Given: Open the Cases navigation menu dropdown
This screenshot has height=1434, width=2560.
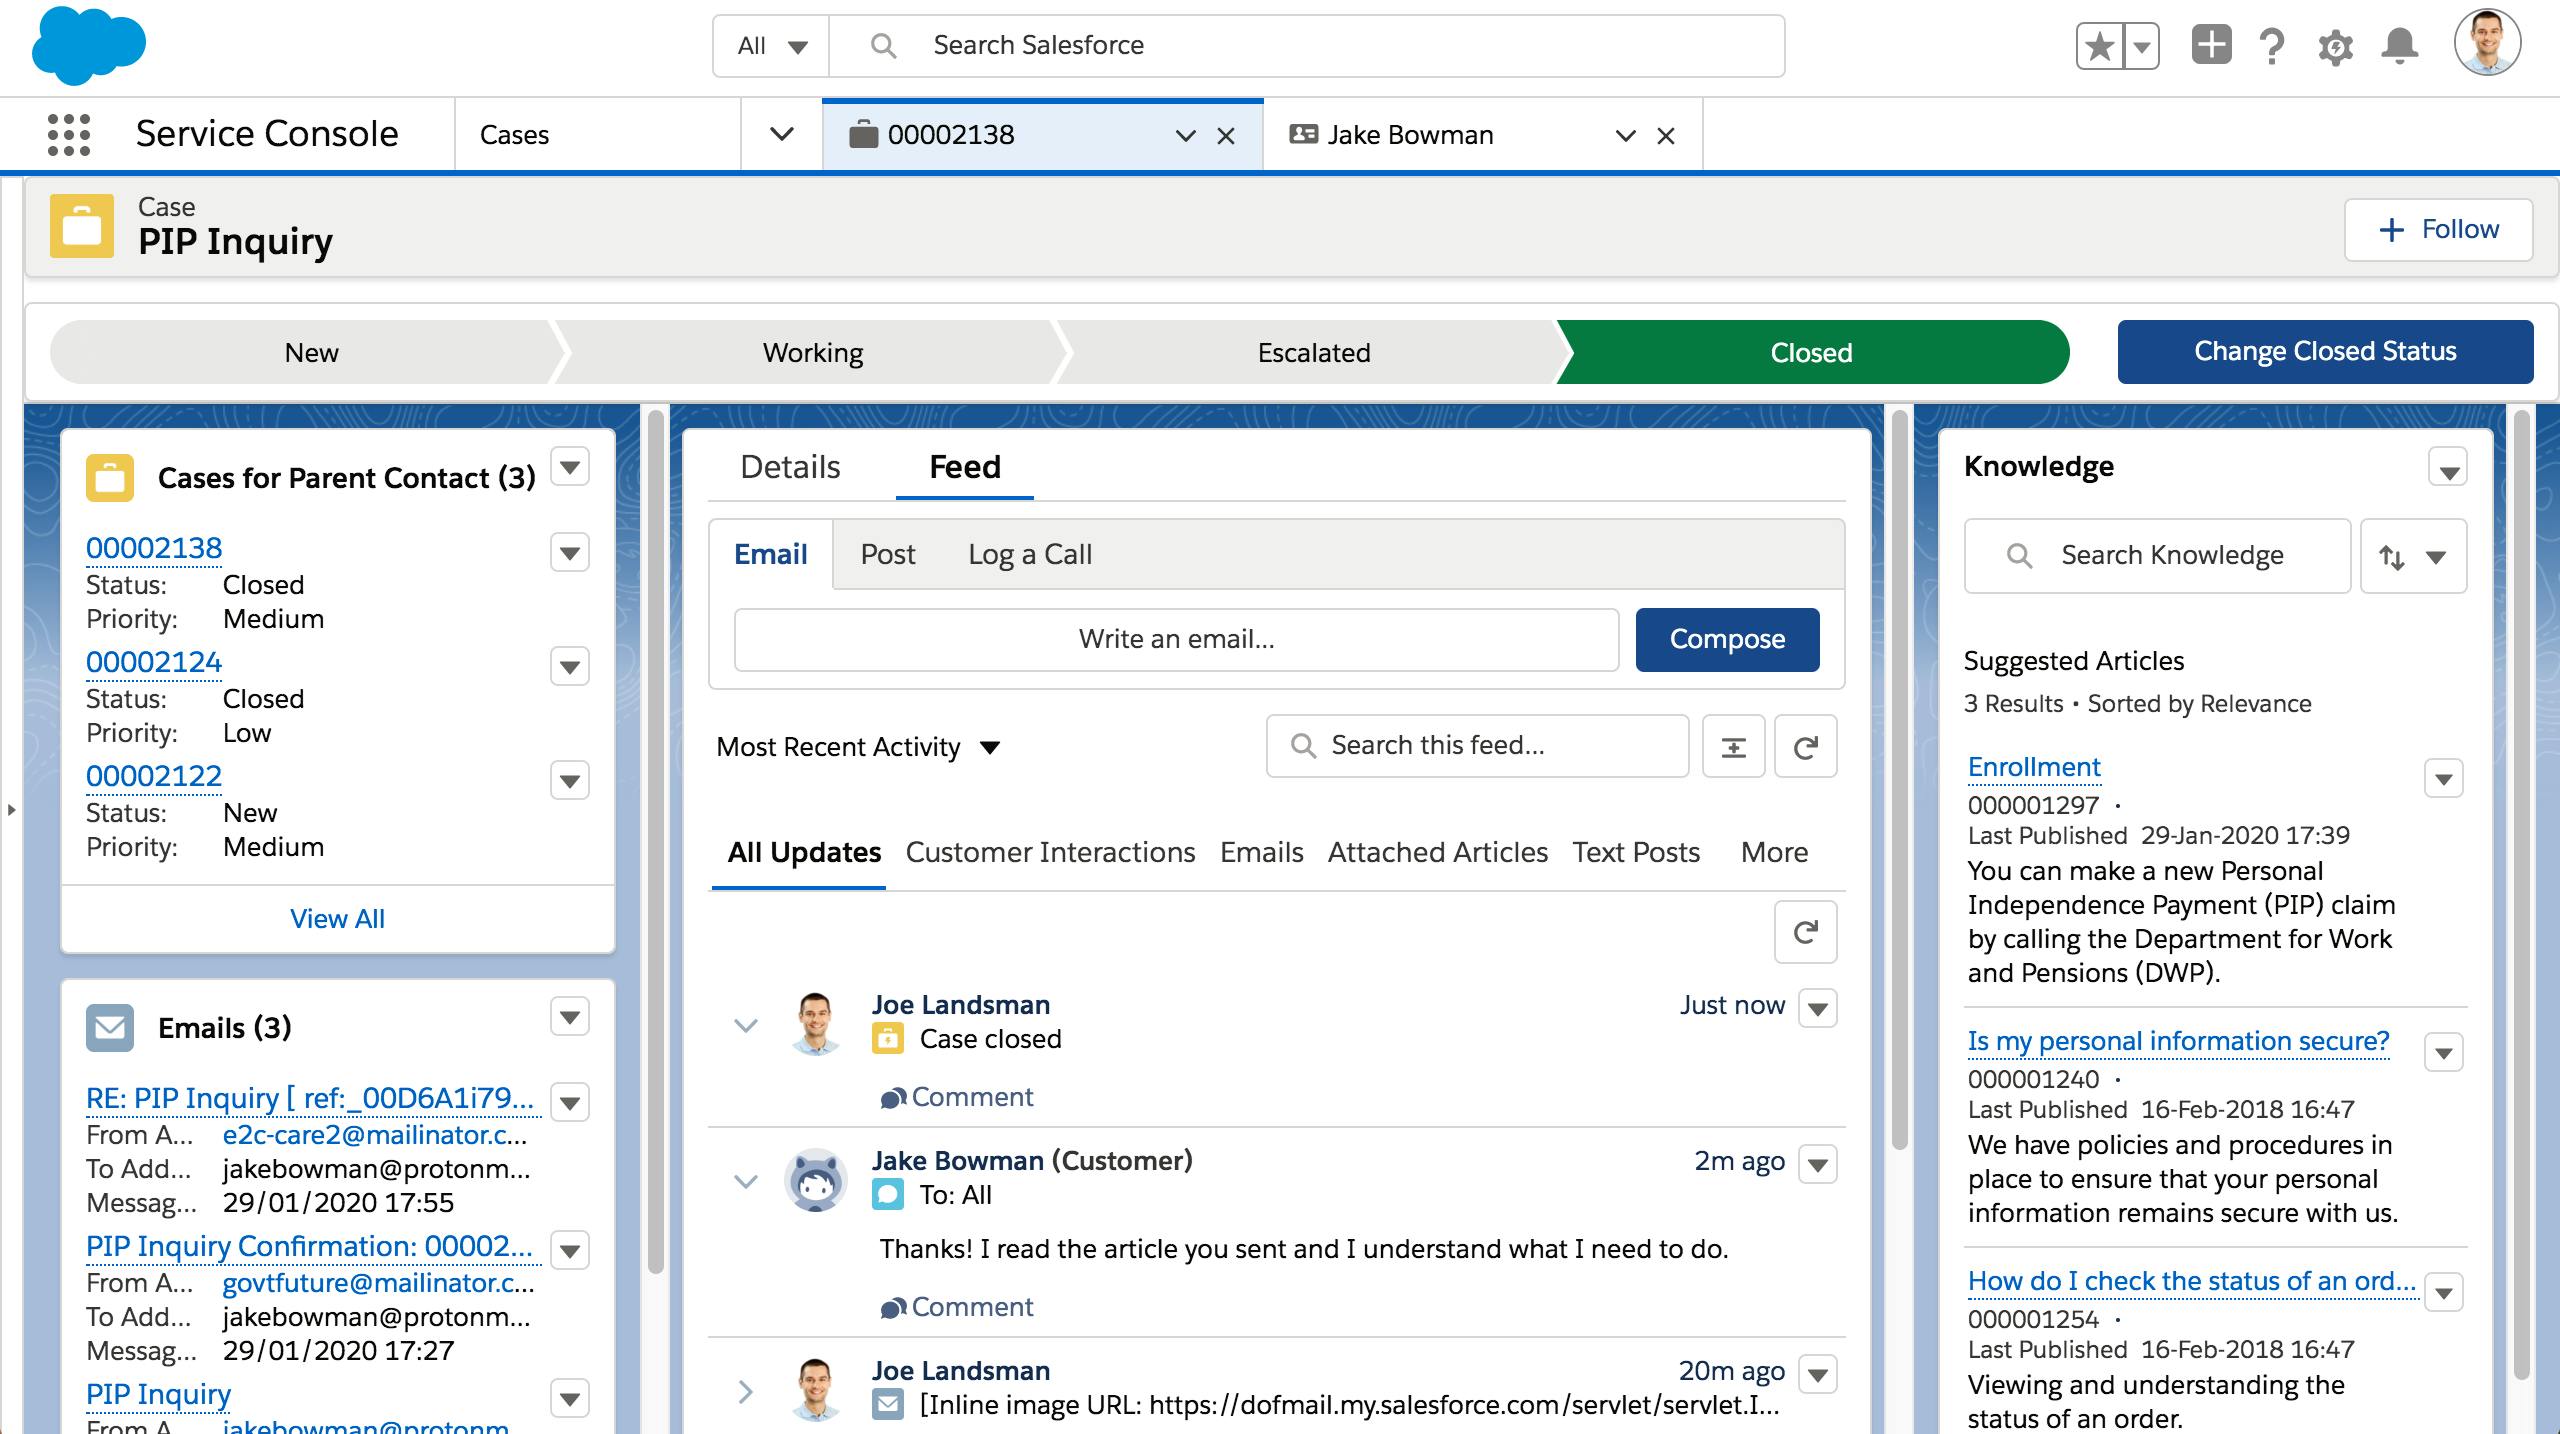Looking at the screenshot, I should tap(781, 135).
